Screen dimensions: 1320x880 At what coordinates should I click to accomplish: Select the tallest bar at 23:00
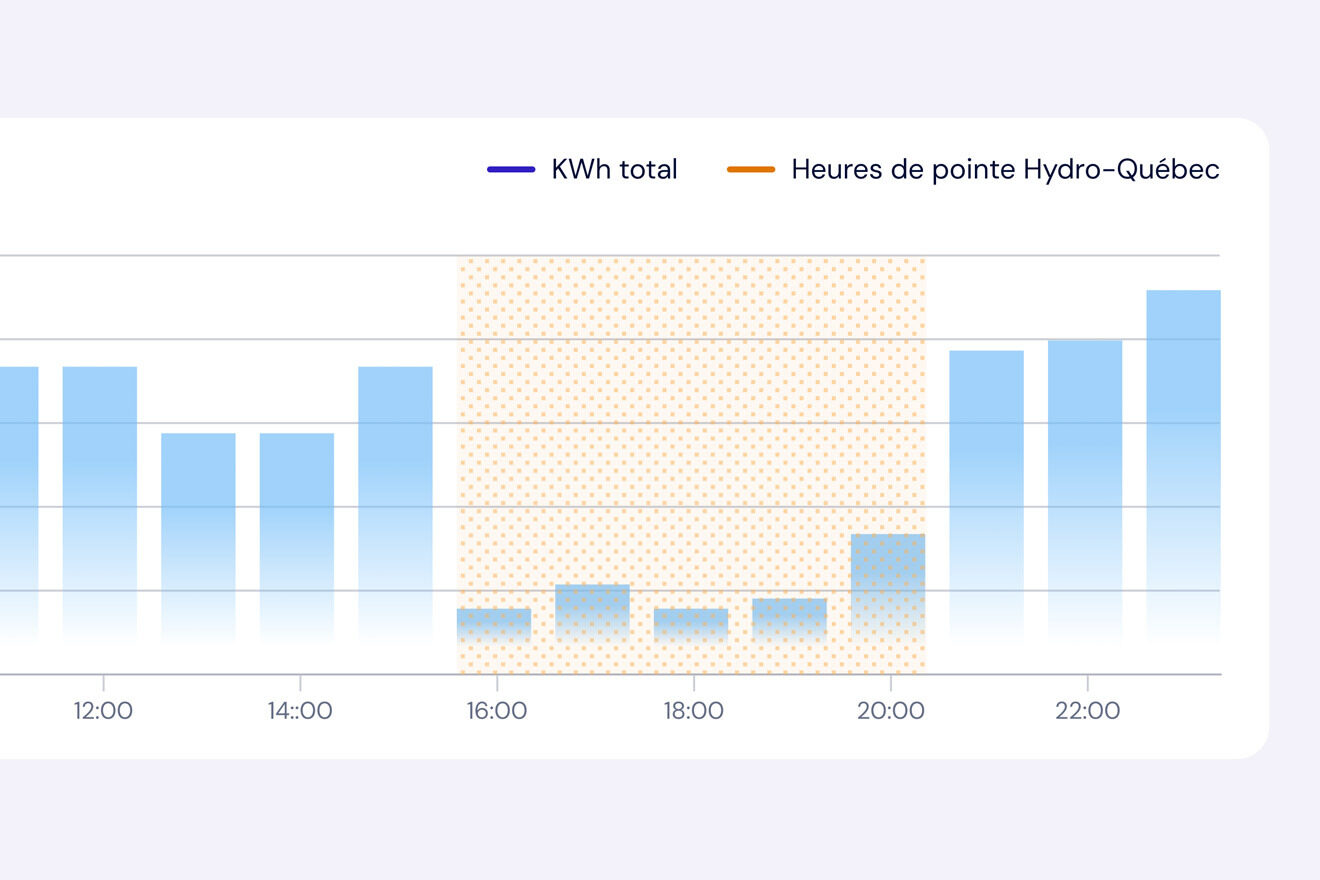click(1183, 466)
